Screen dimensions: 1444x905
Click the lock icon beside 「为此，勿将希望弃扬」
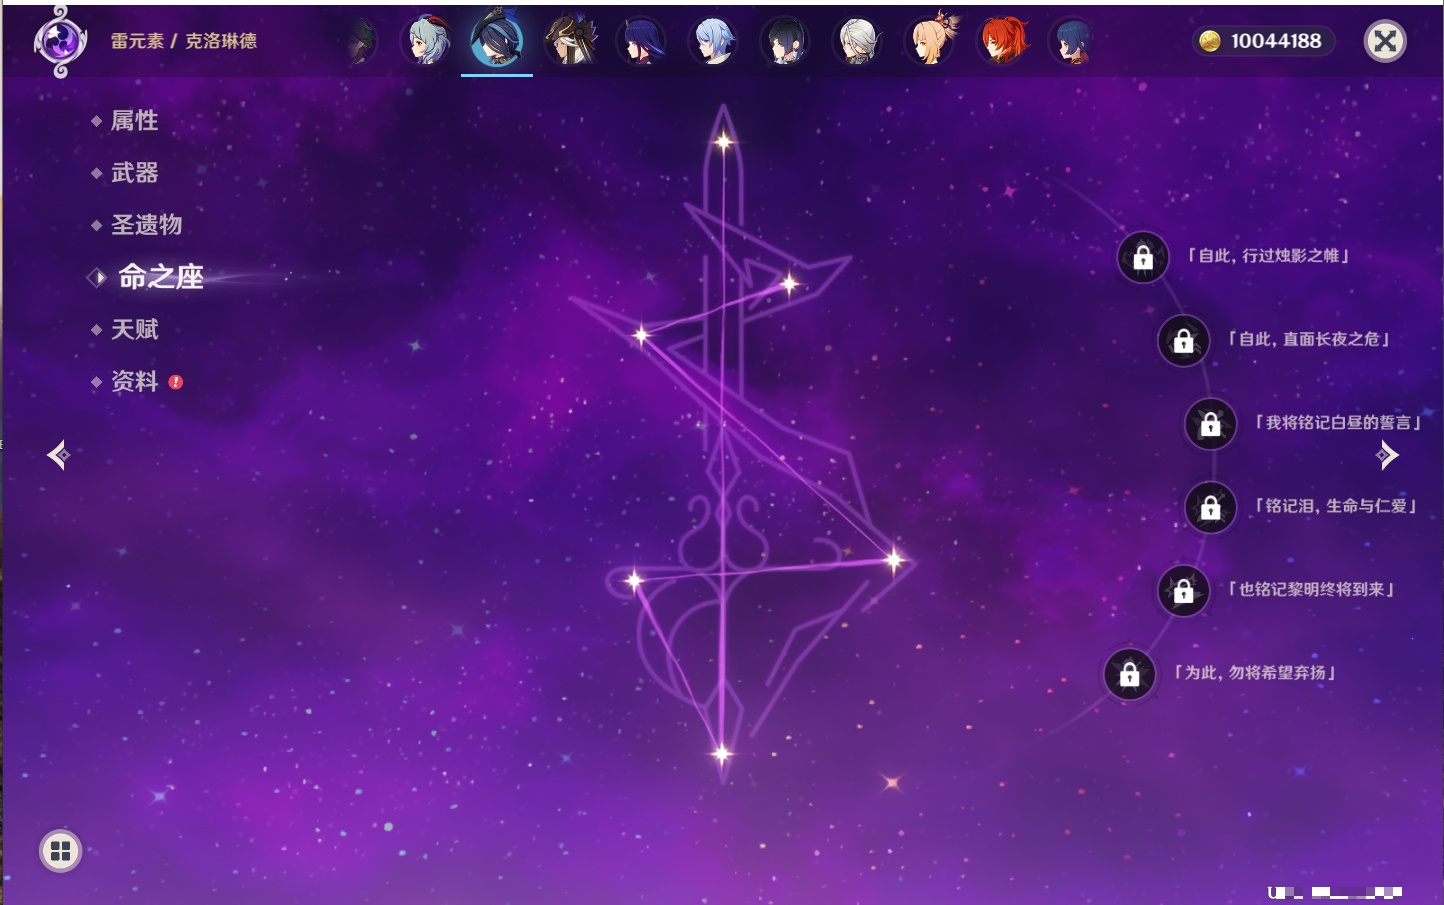1129,674
